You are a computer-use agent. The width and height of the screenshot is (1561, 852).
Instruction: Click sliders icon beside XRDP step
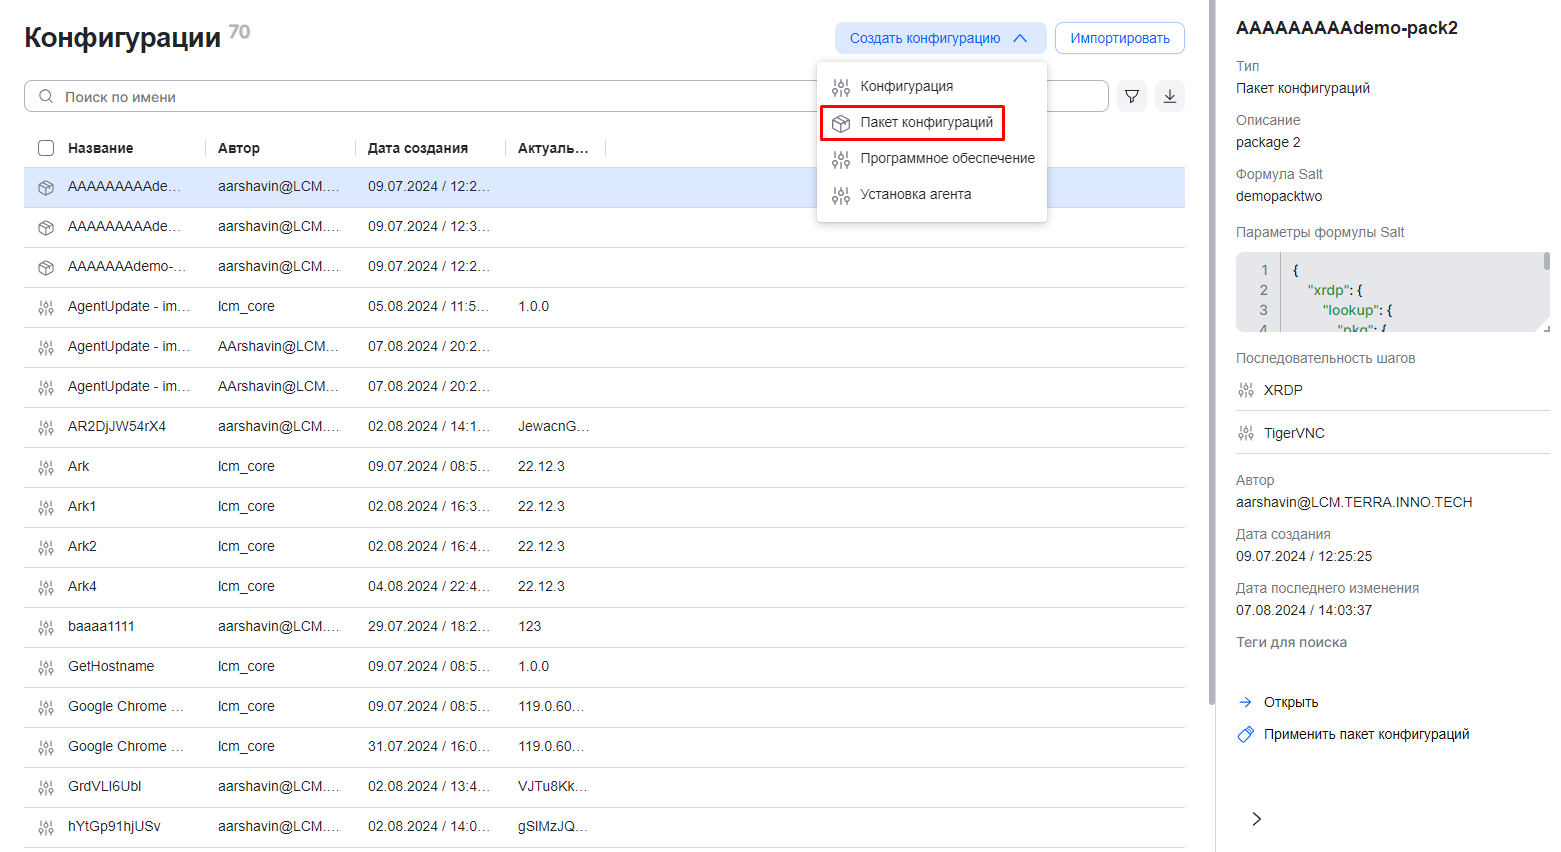pyautogui.click(x=1246, y=390)
